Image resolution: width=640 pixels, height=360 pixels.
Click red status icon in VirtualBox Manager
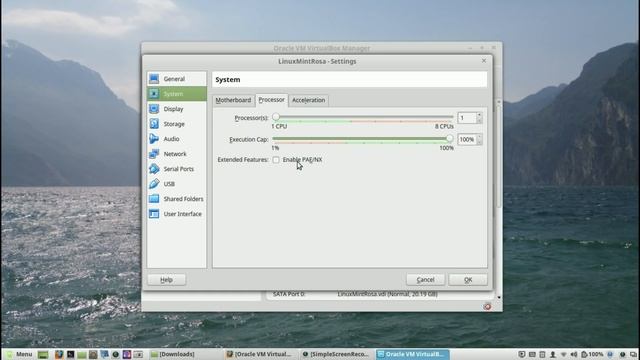pyautogui.click(x=487, y=307)
